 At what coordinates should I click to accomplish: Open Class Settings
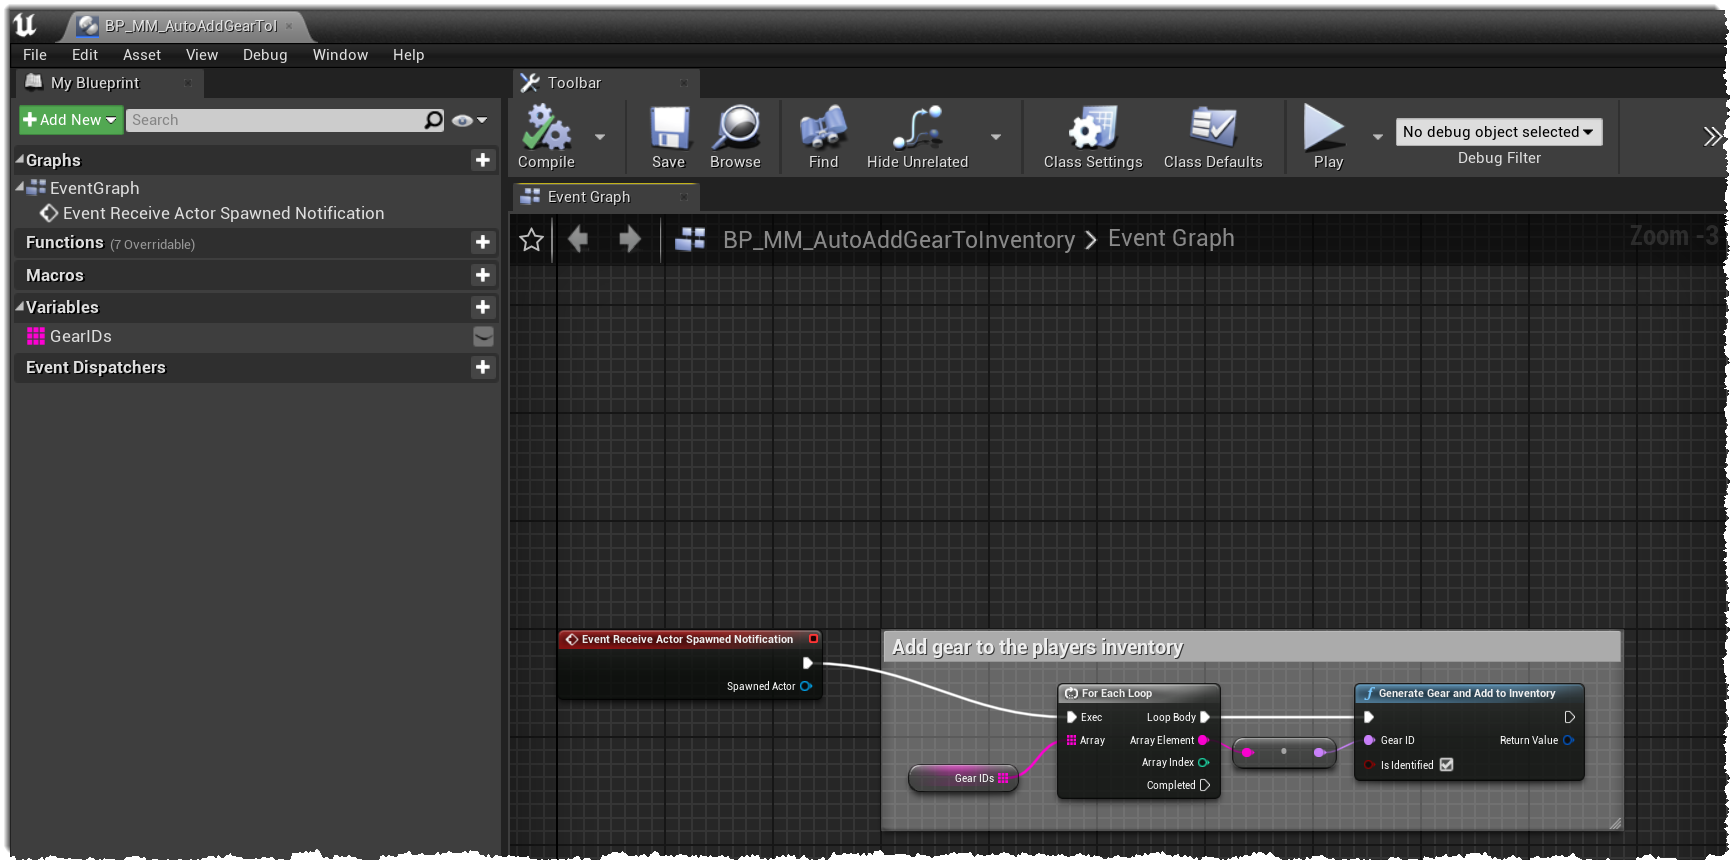point(1093,137)
